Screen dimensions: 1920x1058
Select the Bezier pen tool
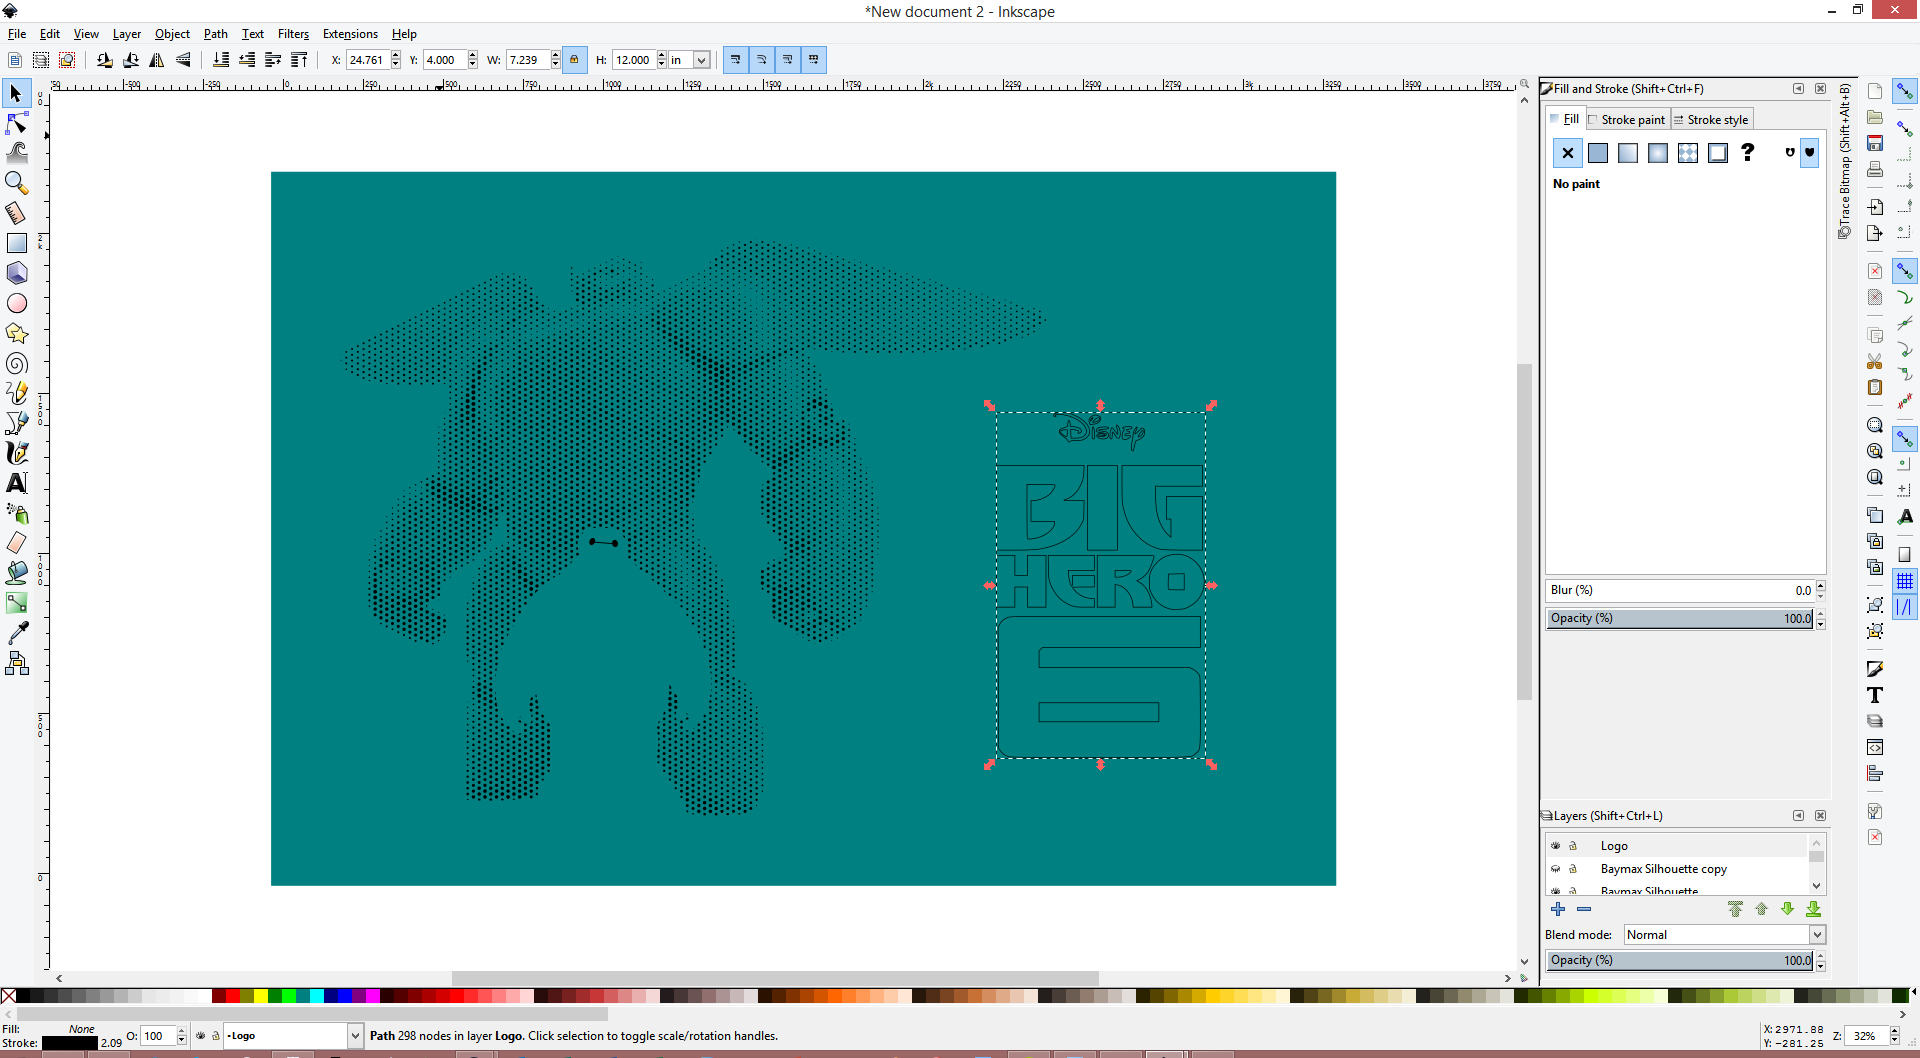point(17,423)
